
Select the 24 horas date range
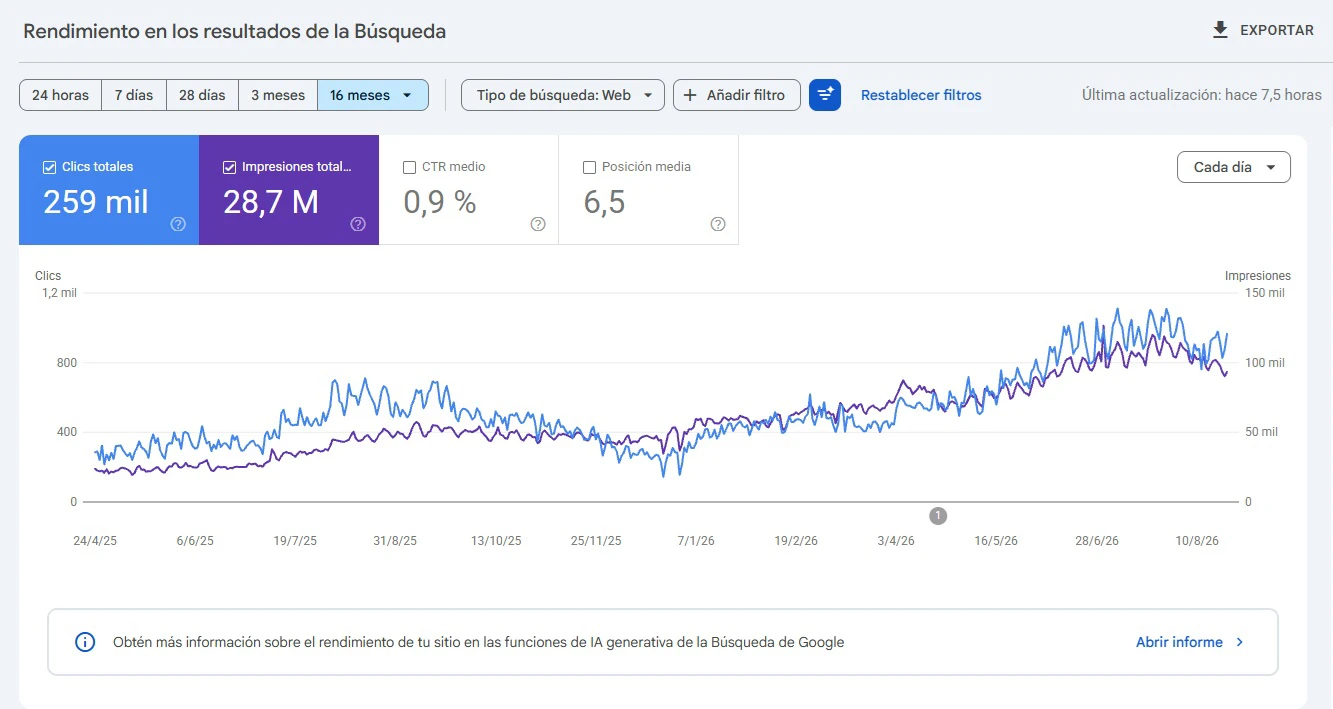pos(60,95)
